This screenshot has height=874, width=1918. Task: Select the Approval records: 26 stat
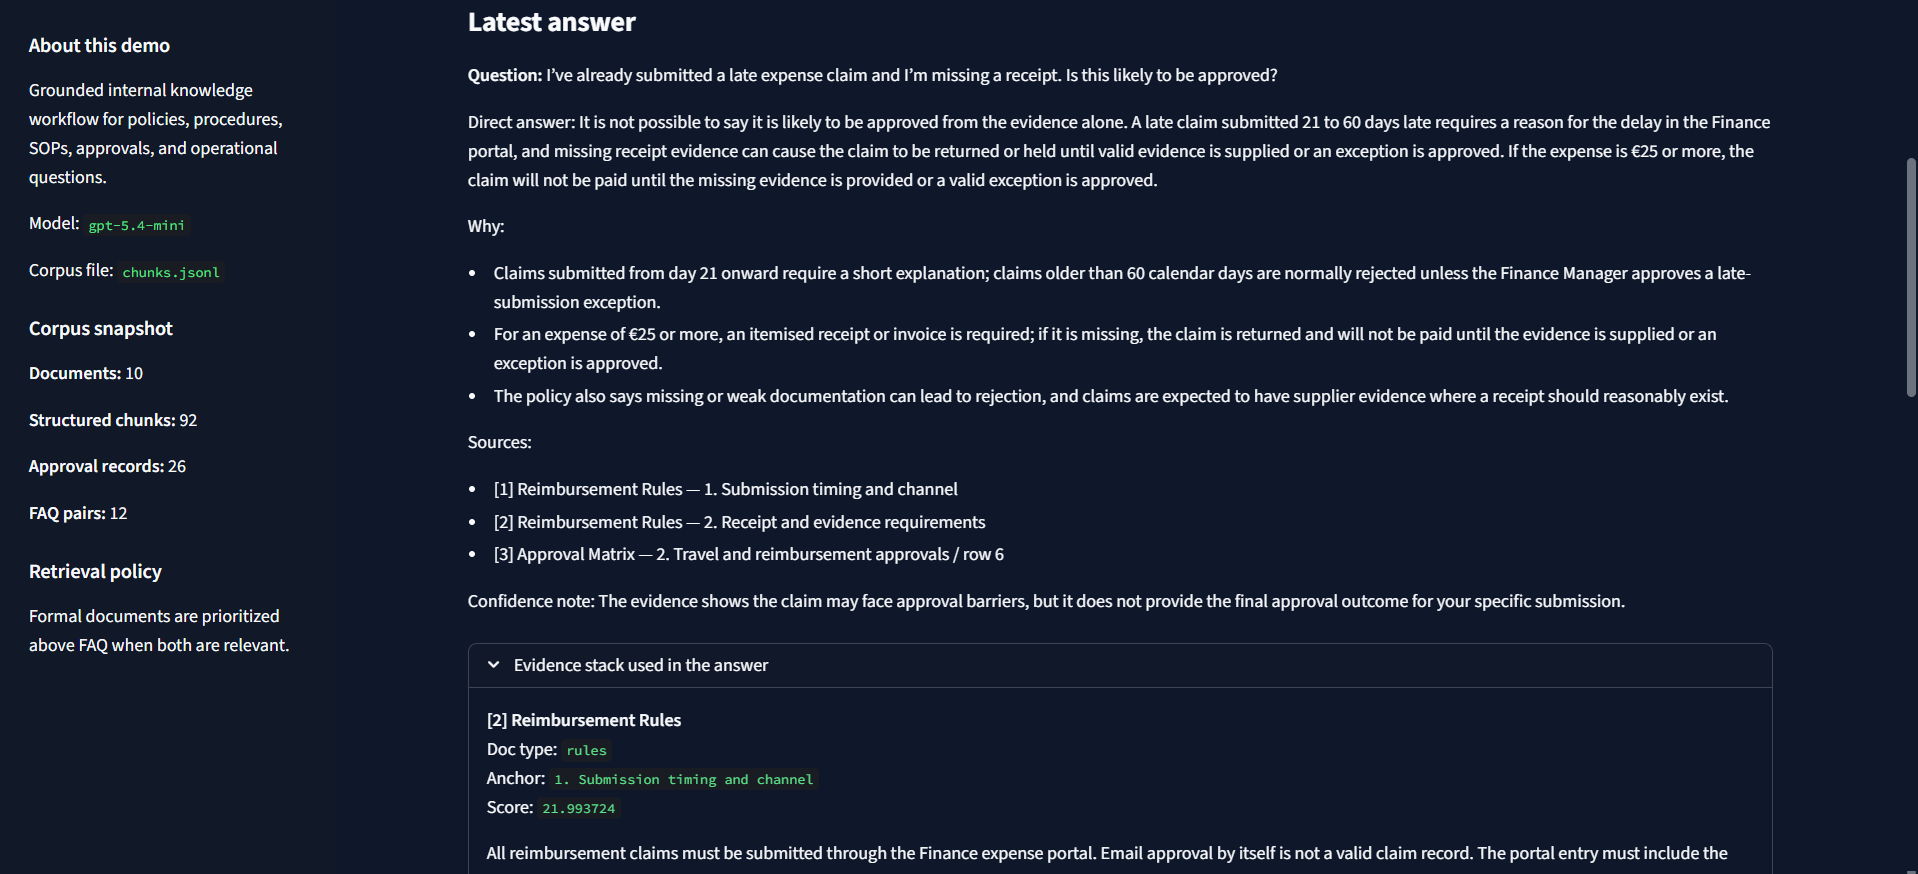click(107, 466)
